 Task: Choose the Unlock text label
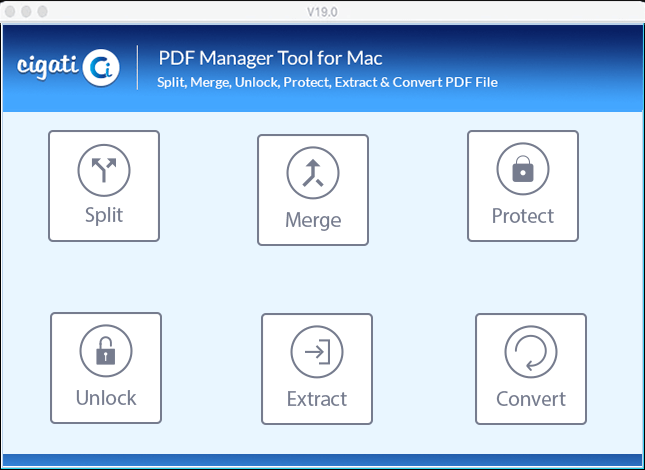[x=106, y=398]
